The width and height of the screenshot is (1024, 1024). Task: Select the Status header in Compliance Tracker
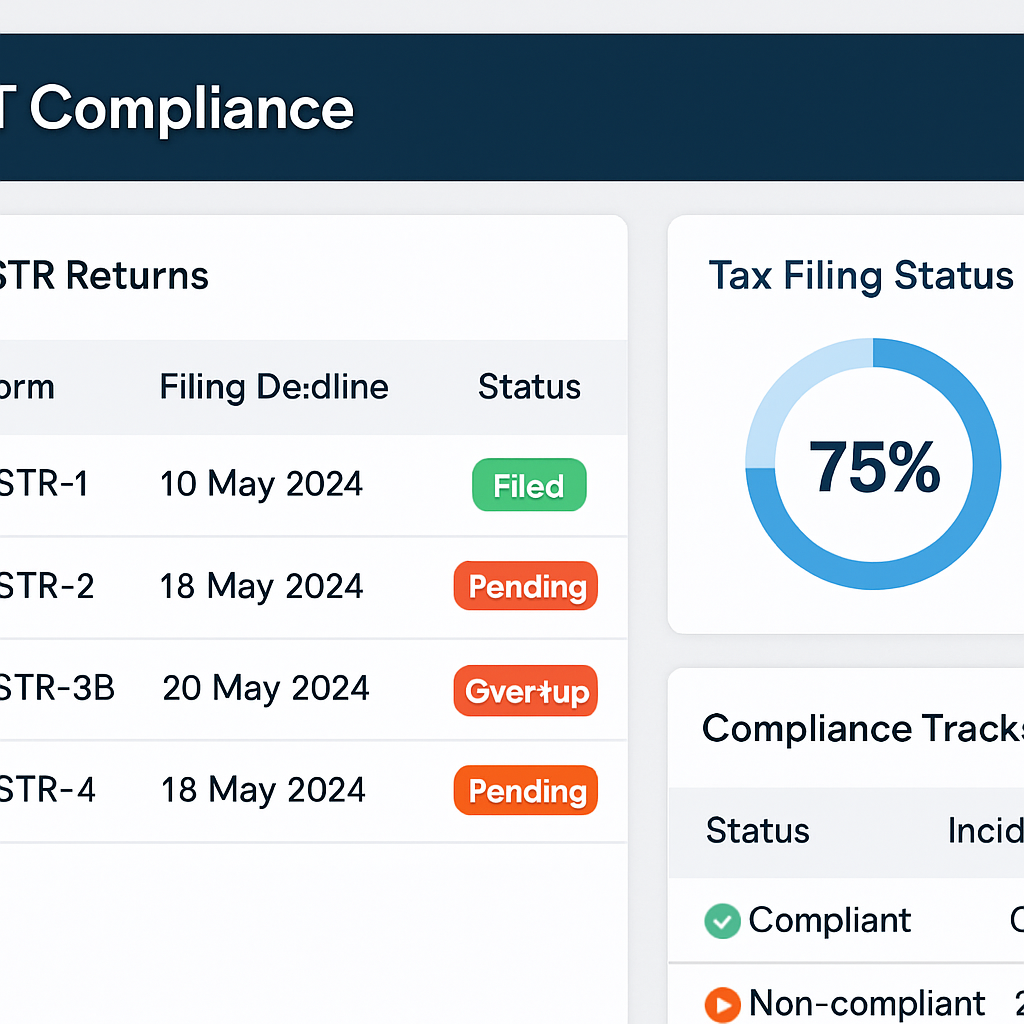tap(758, 831)
